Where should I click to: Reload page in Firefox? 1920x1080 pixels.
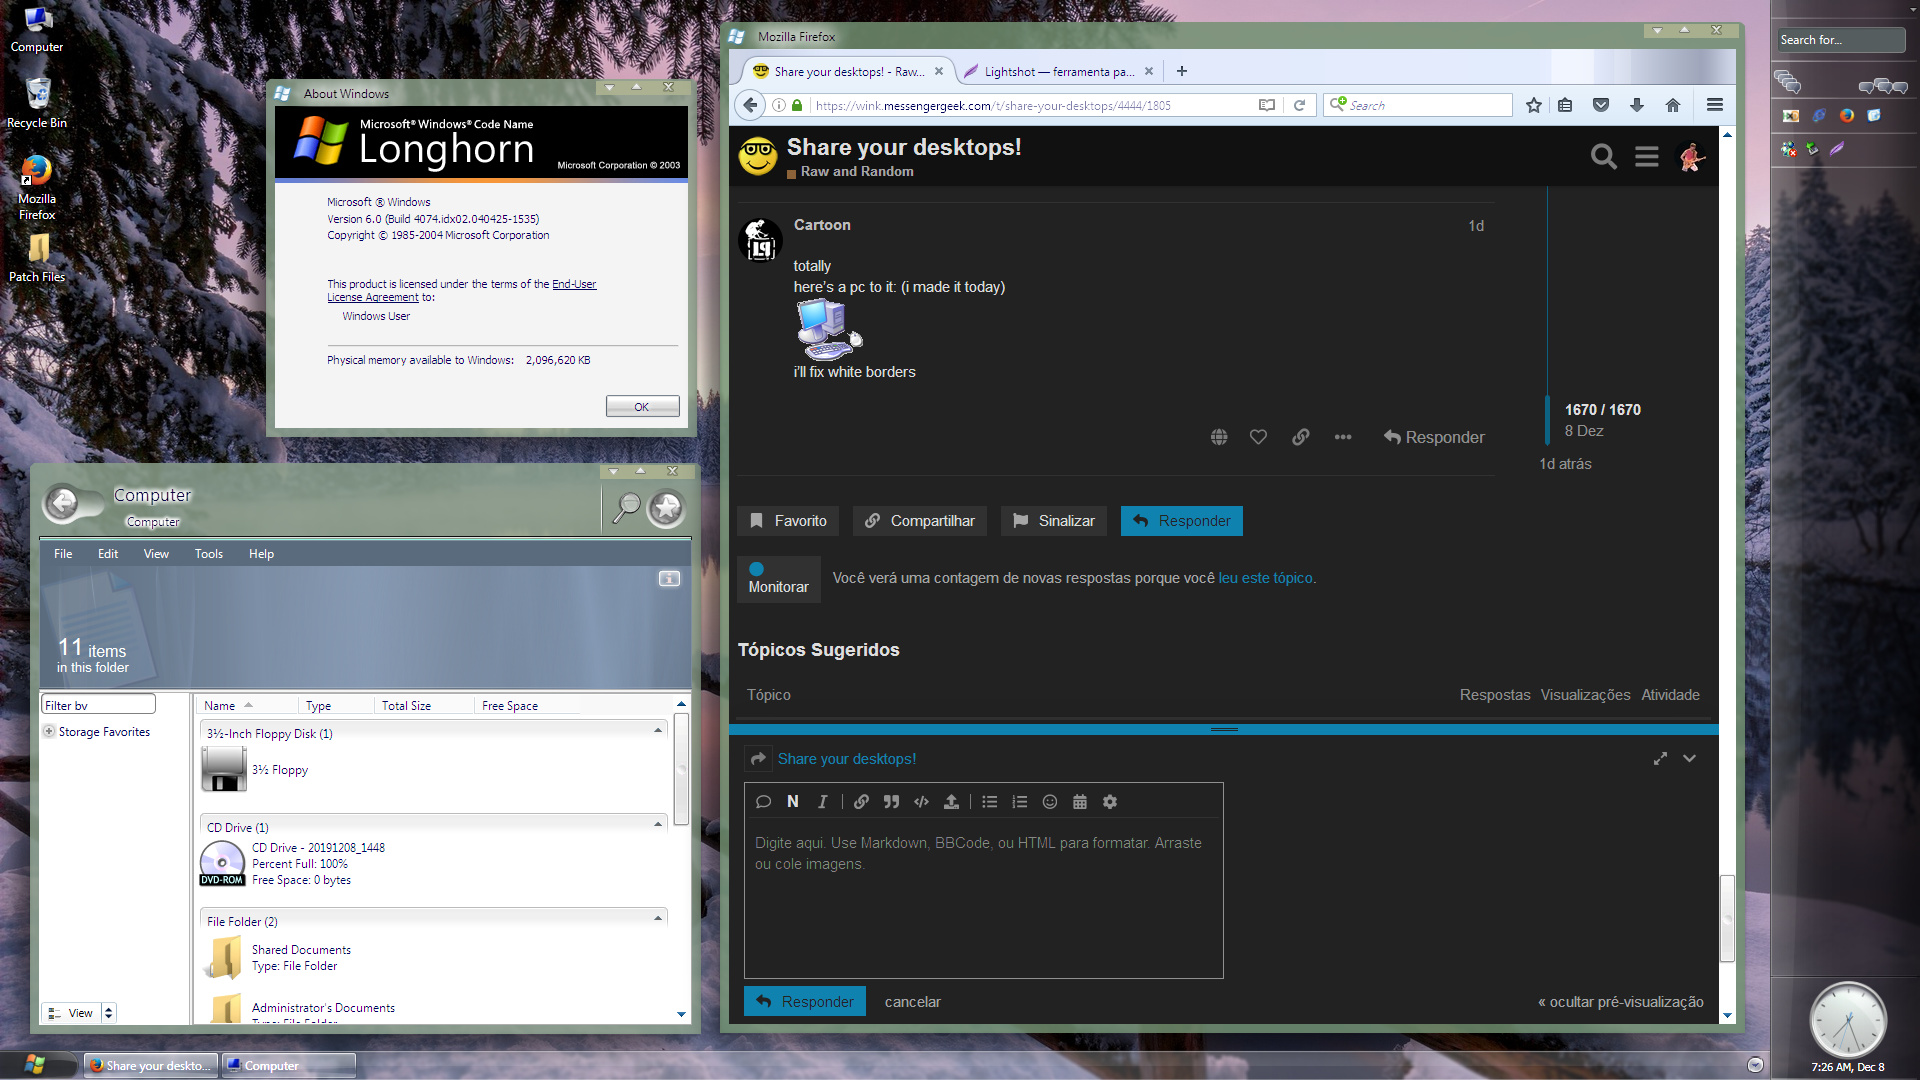coord(1299,105)
